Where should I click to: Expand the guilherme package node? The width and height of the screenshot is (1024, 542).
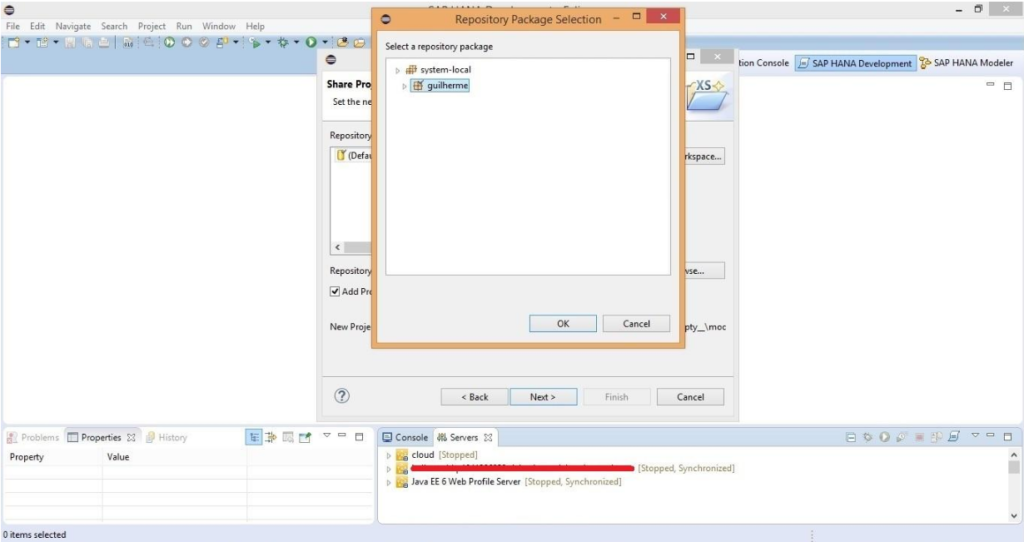(x=404, y=86)
